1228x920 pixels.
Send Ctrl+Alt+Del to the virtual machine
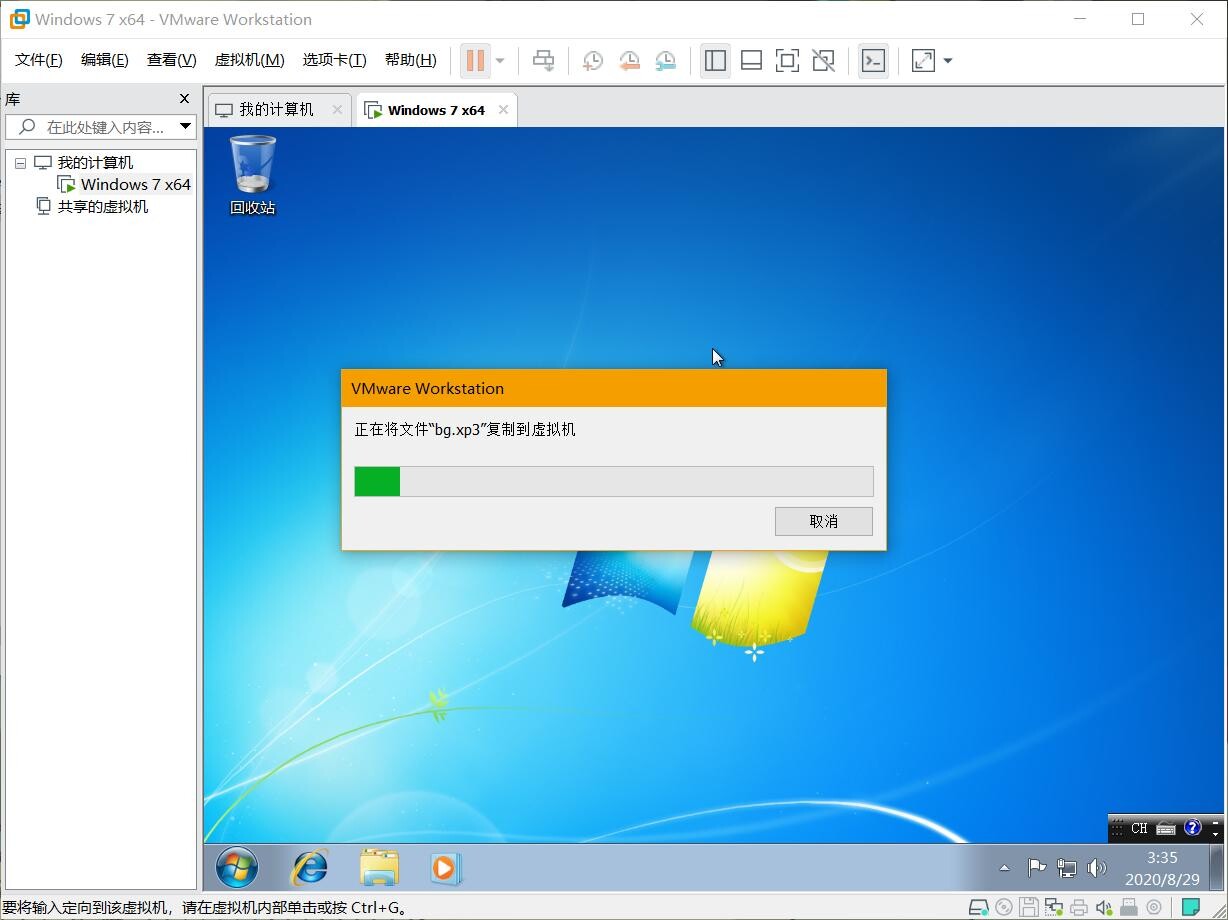point(543,61)
